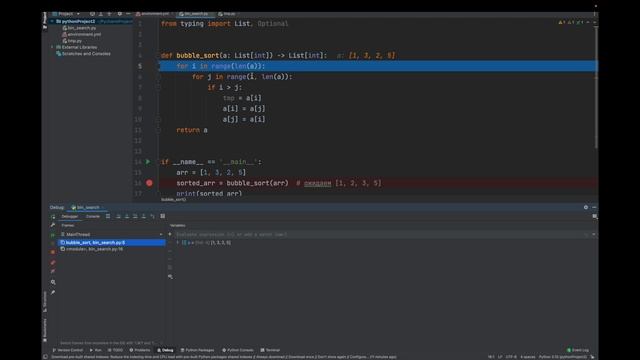Click the red Stop debug icon
This screenshot has height=360, width=640.
(53, 252)
